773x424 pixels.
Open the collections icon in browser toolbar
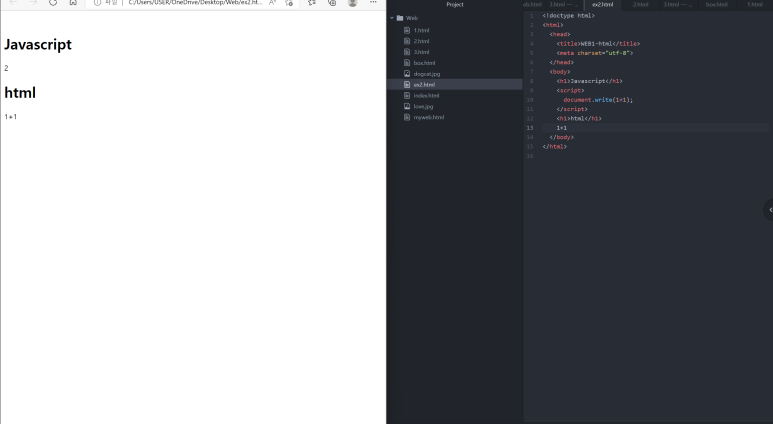coord(332,3)
